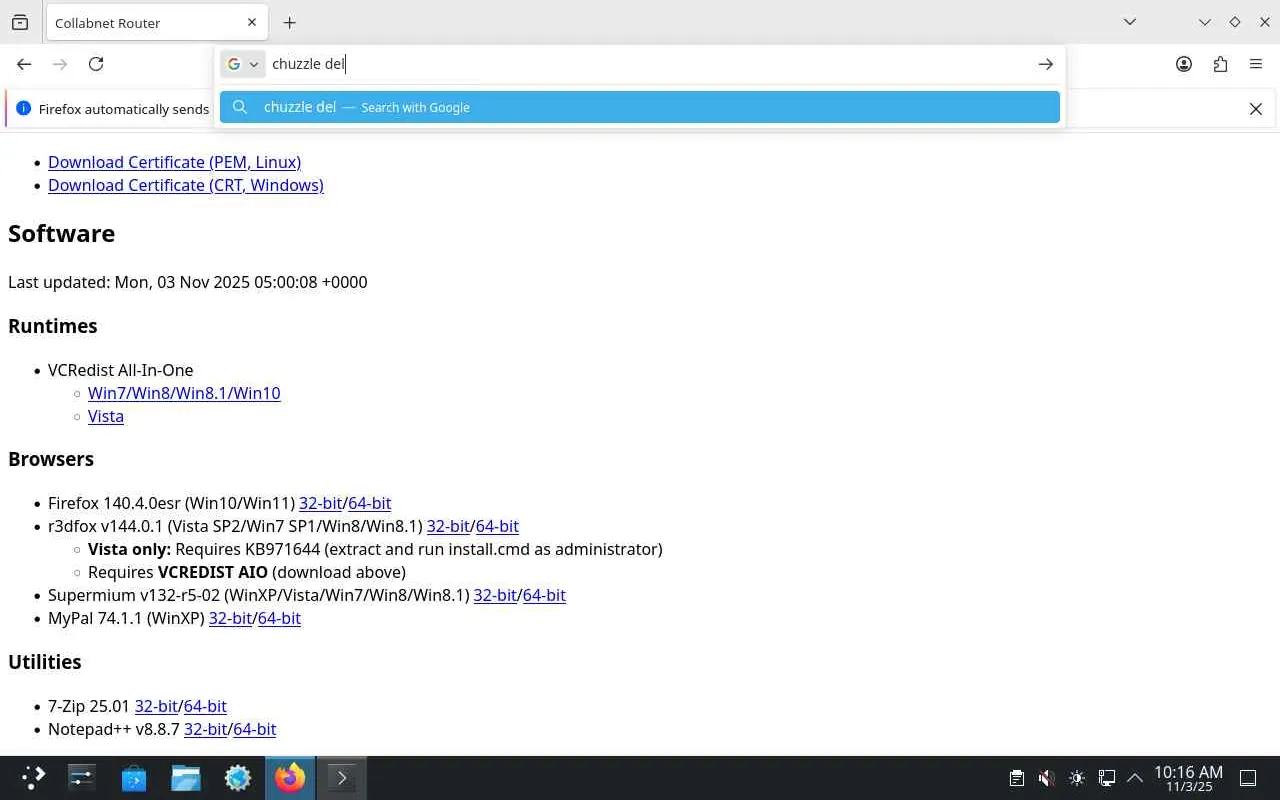
Task: Open the VCRedist Vista link
Action: click(x=106, y=416)
